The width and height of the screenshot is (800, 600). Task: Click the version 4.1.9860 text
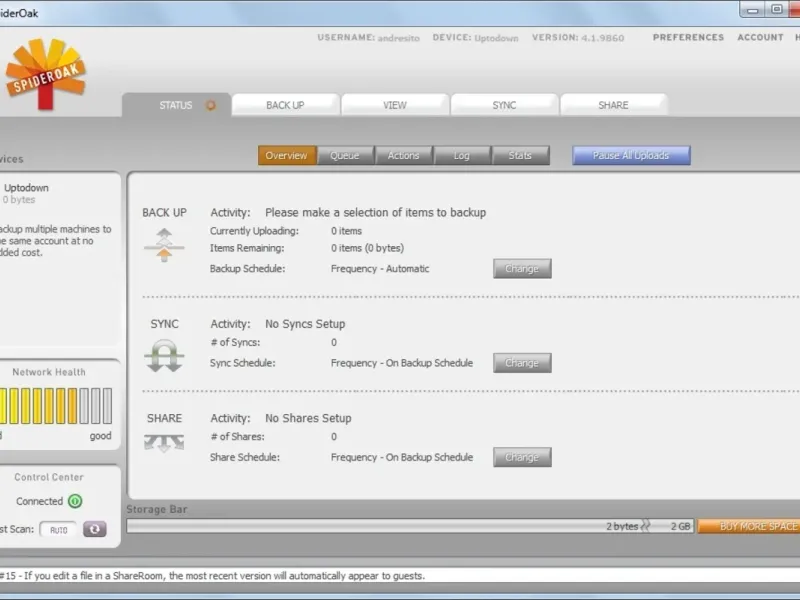pos(603,38)
